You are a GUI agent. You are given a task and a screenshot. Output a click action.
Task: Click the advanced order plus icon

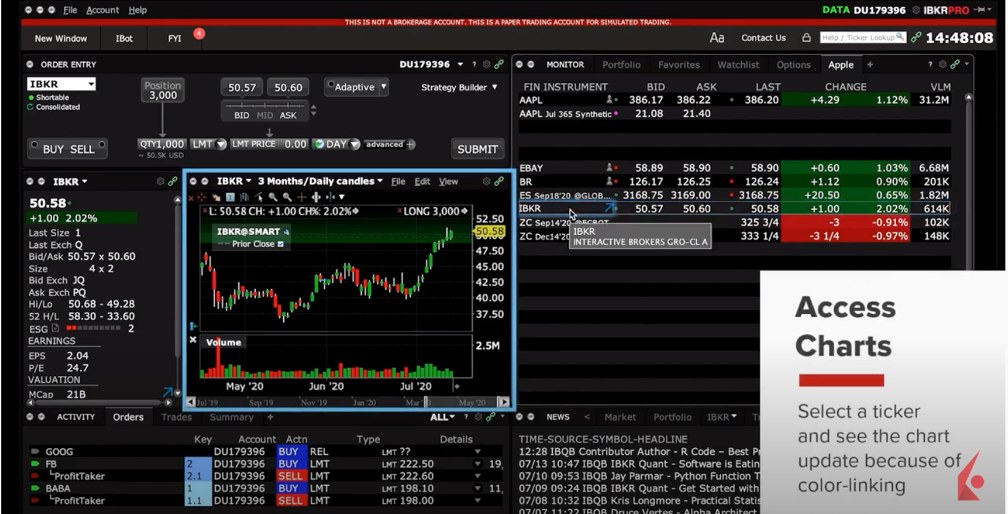pyautogui.click(x=410, y=144)
